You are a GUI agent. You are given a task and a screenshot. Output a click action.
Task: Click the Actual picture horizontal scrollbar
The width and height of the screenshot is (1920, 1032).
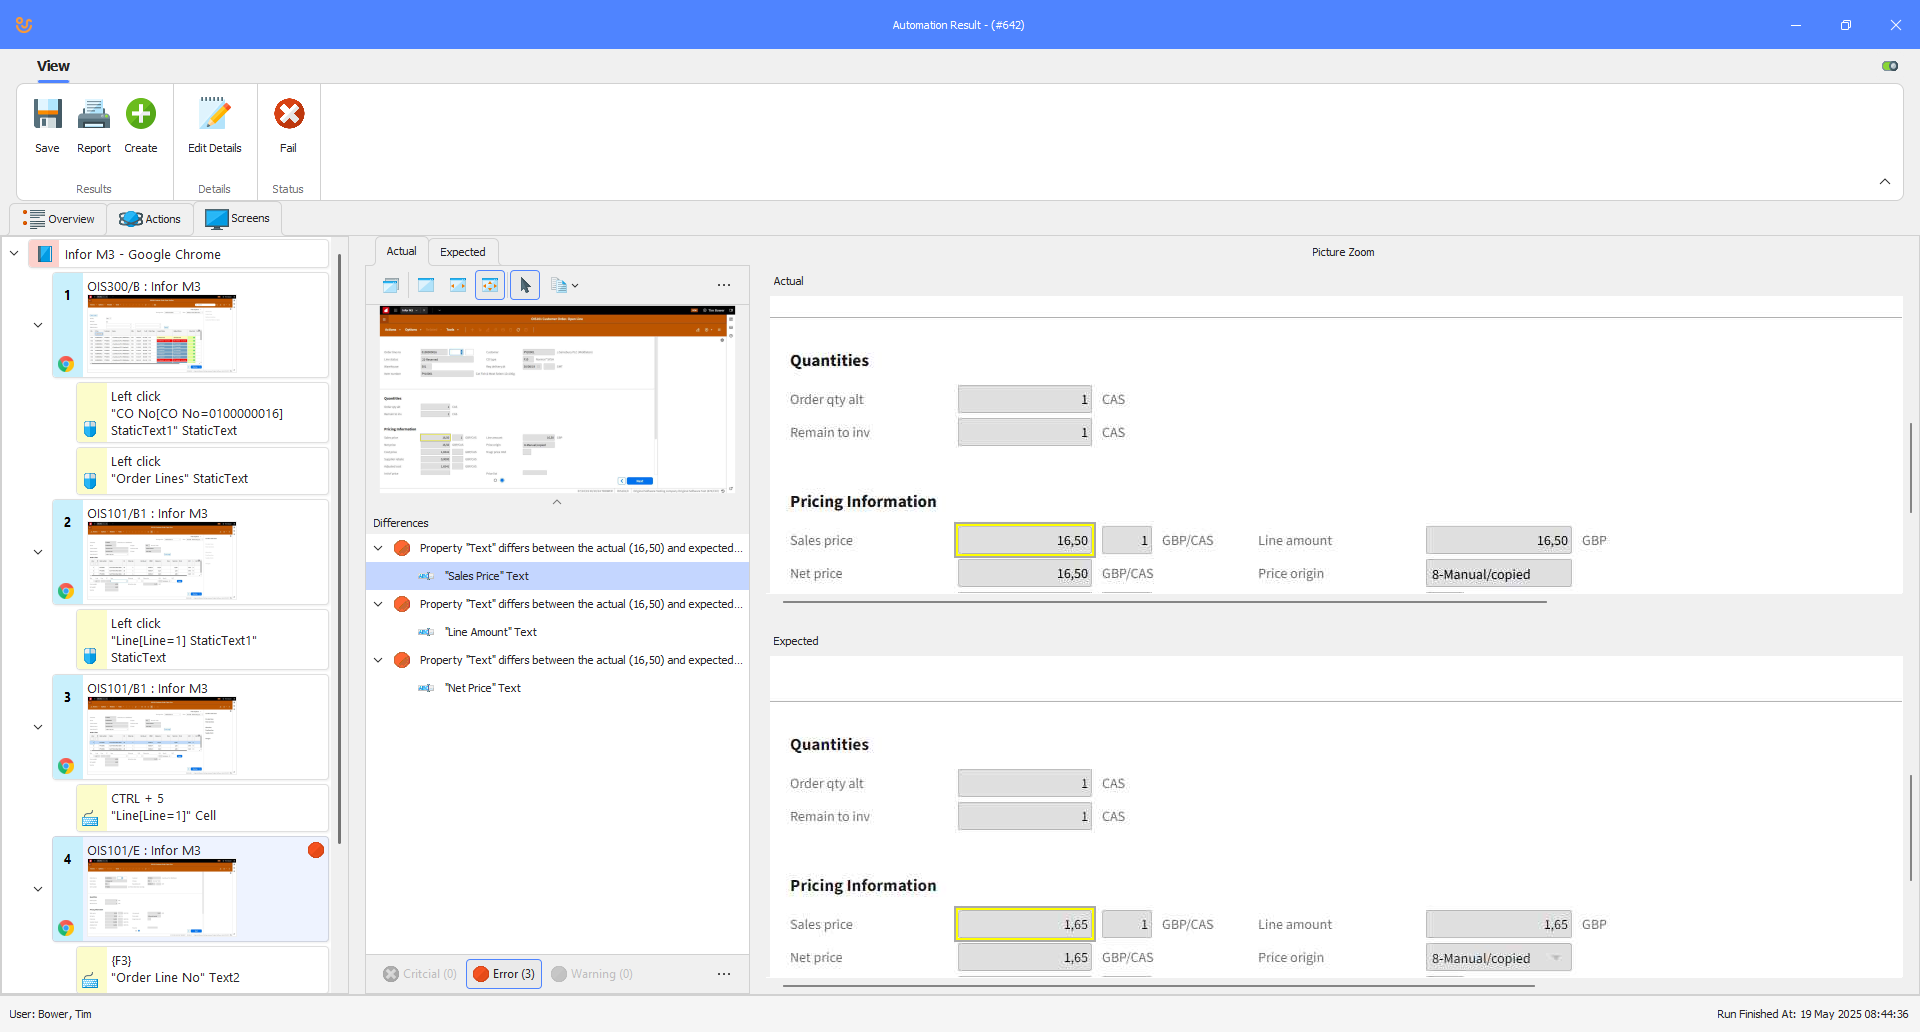(x=1165, y=602)
